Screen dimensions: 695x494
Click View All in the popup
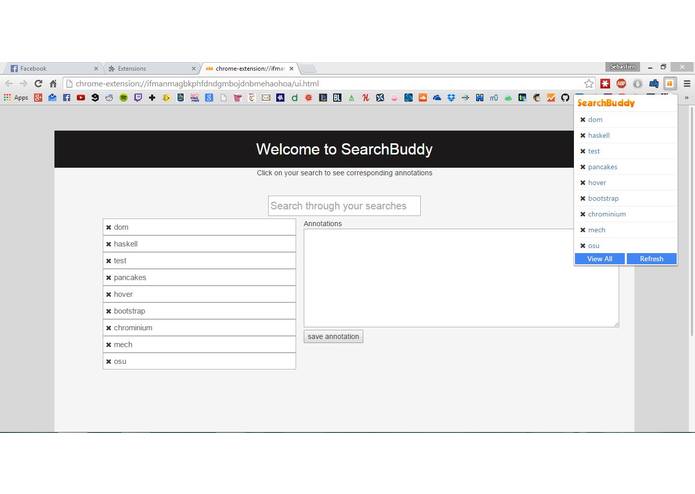(600, 259)
